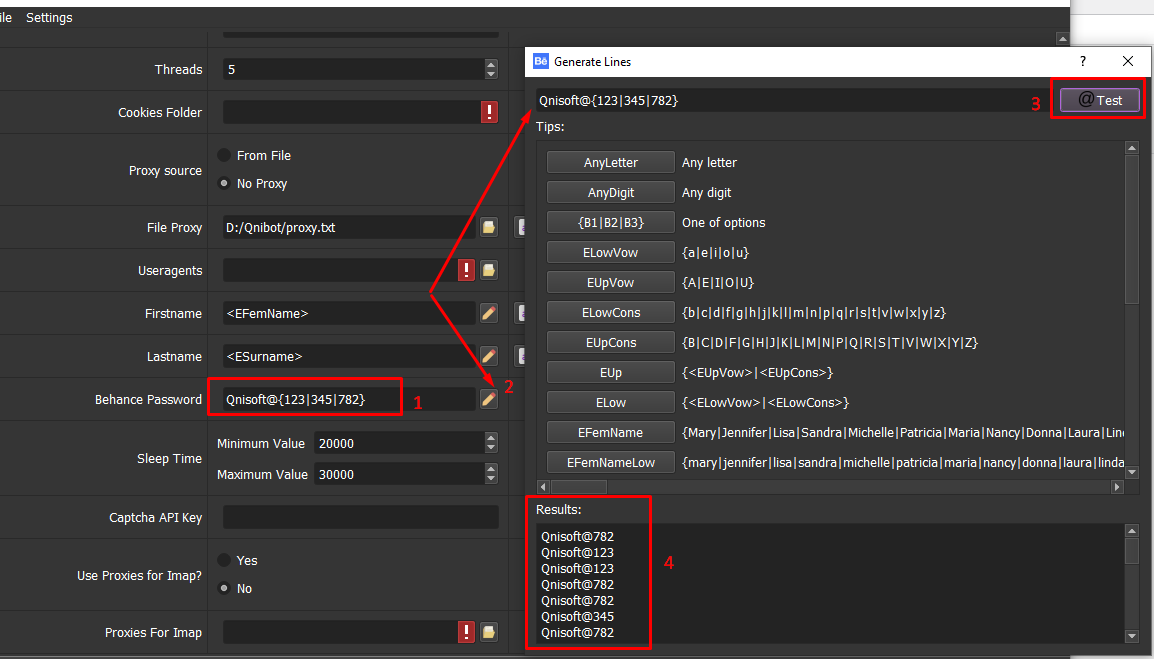
Task: Open the Settings menu
Action: pyautogui.click(x=49, y=18)
